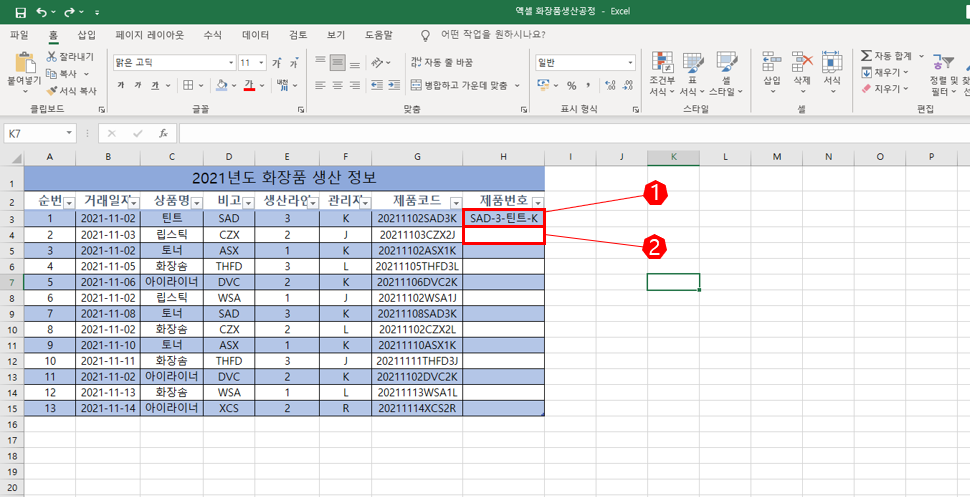Open filter dropdown on 비고 header
The image size is (970, 497).
click(x=248, y=203)
